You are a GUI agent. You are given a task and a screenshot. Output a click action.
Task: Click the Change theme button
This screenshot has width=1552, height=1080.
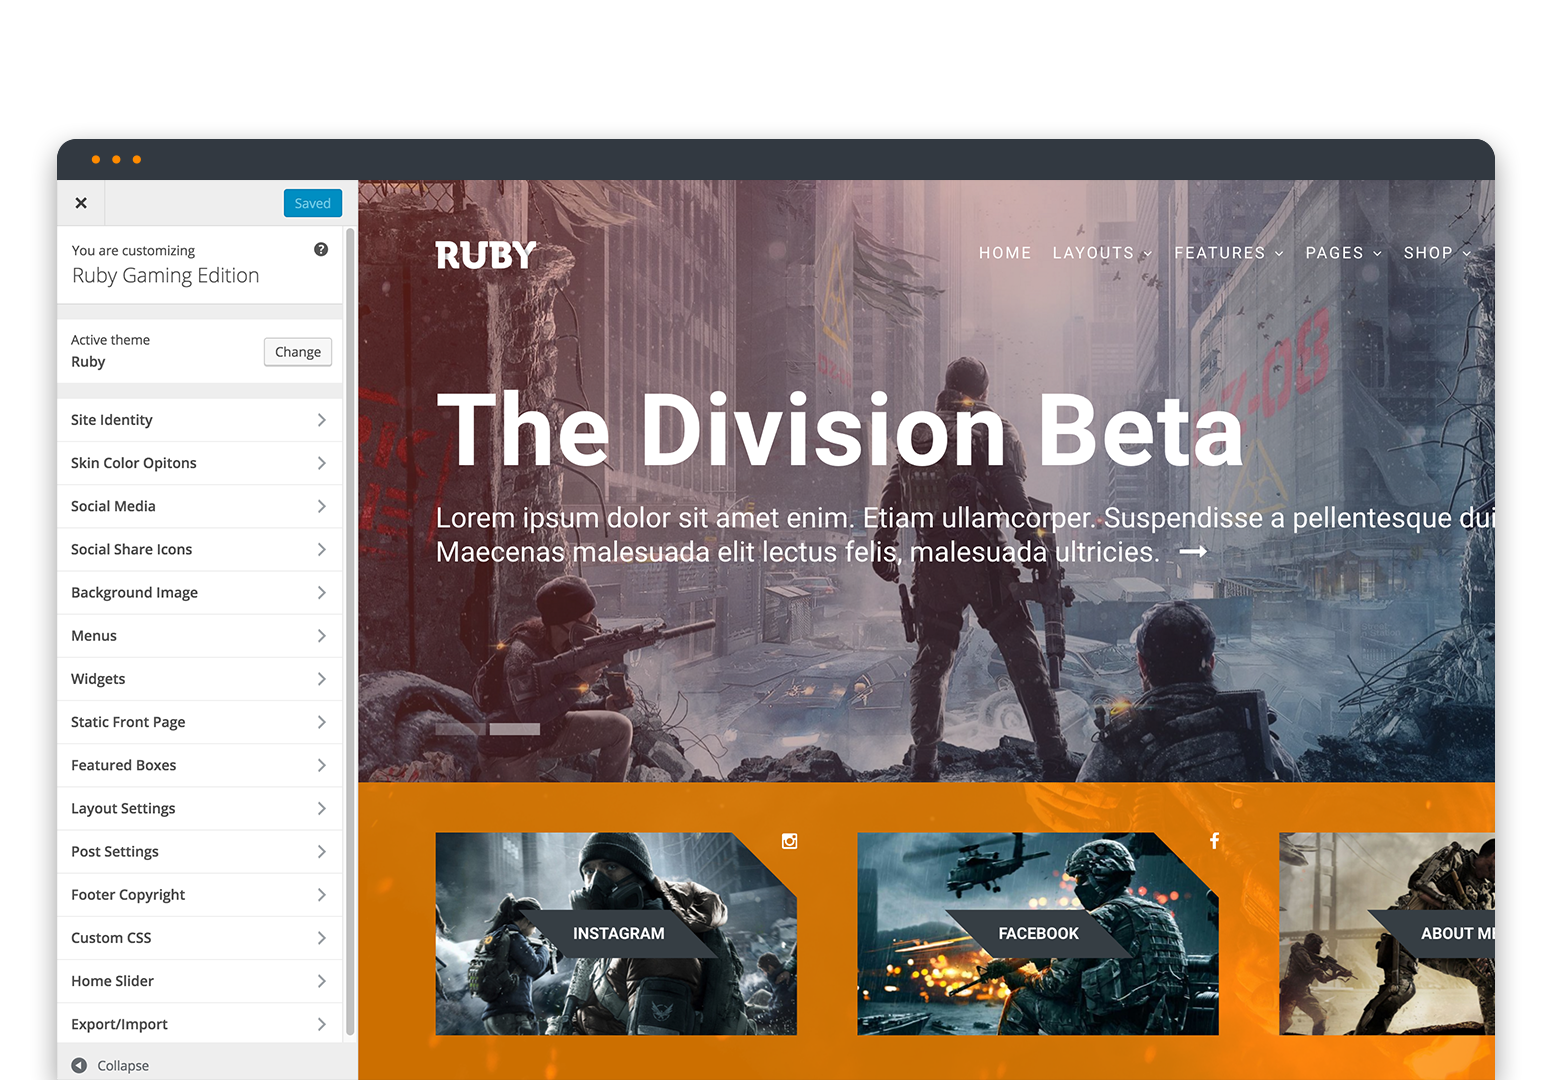coord(298,352)
